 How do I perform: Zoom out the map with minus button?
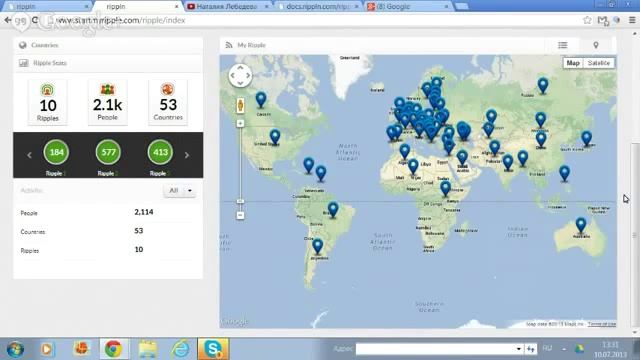[240, 215]
